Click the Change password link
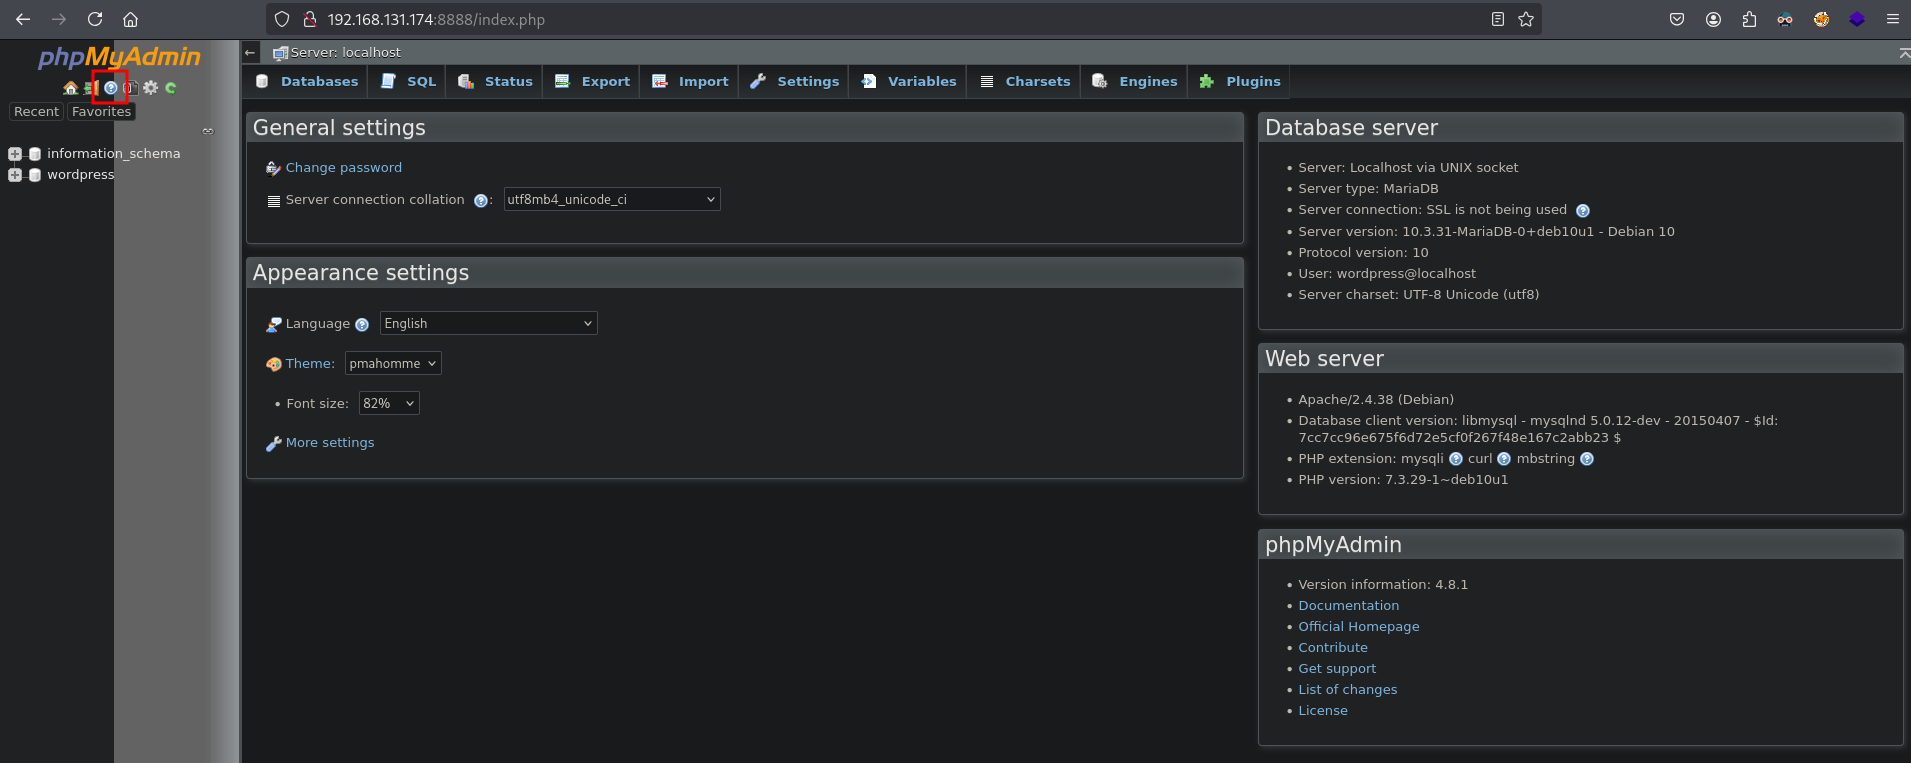Image resolution: width=1911 pixels, height=763 pixels. click(x=343, y=168)
